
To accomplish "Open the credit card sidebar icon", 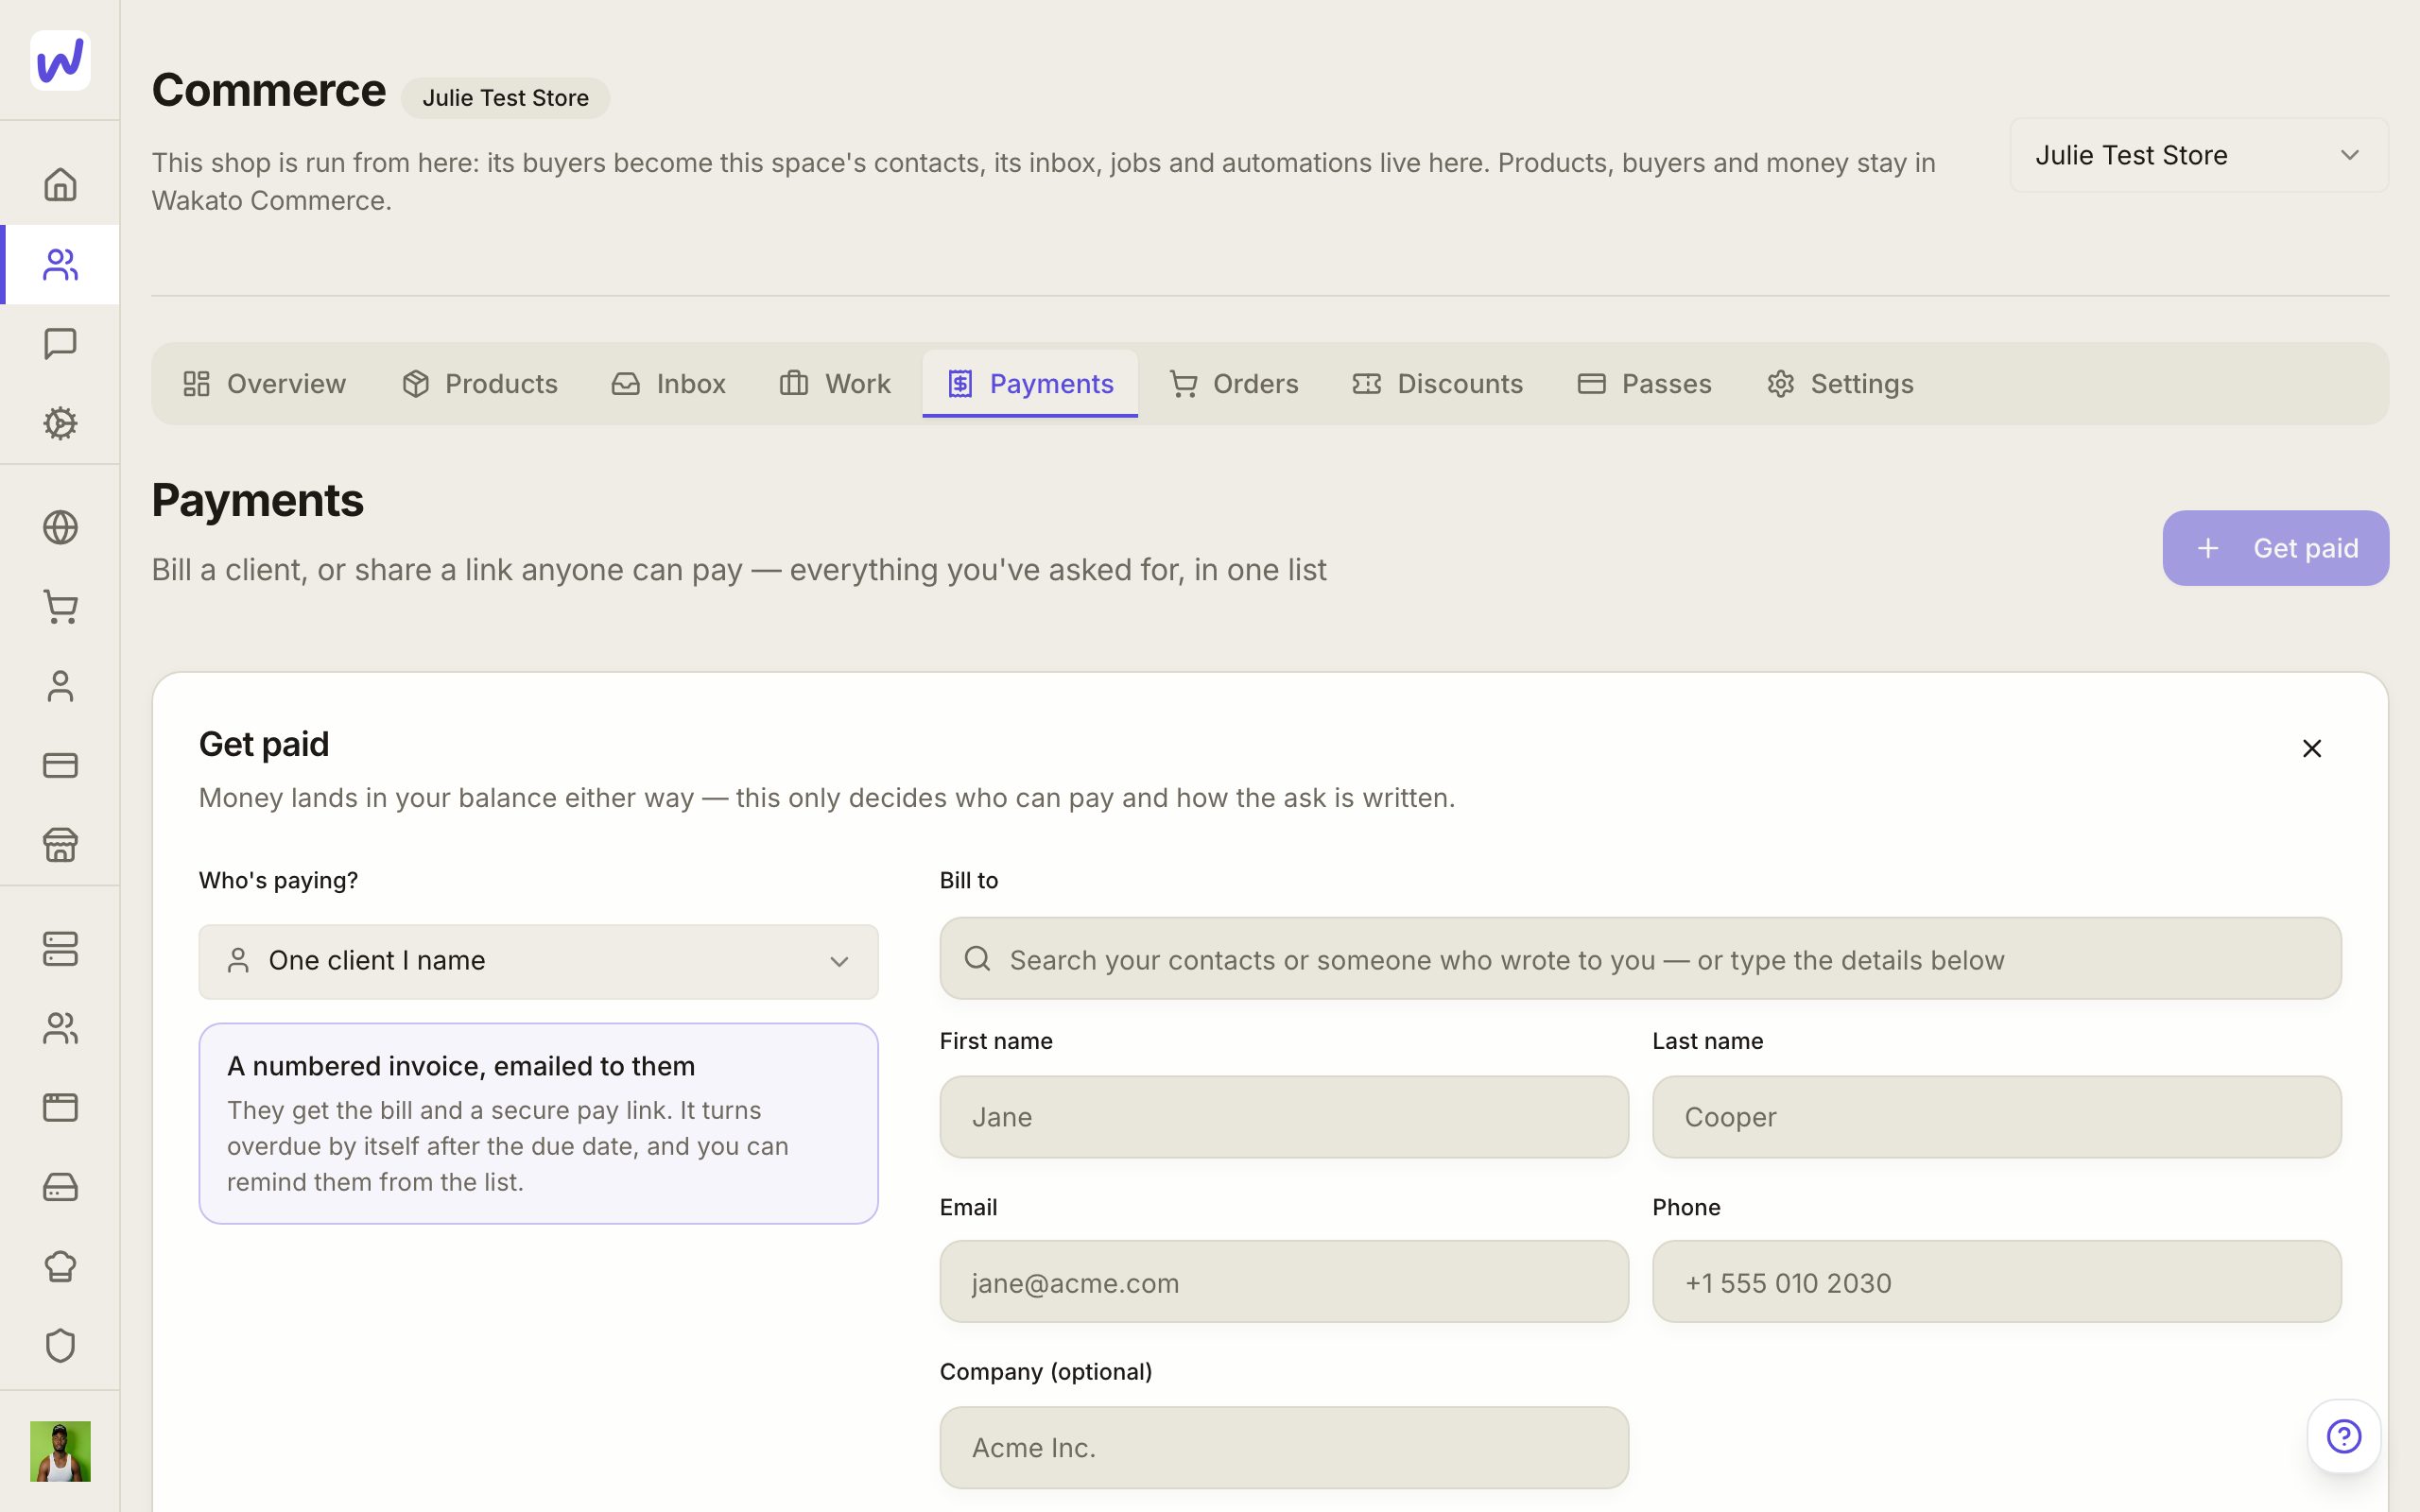I will tap(60, 765).
